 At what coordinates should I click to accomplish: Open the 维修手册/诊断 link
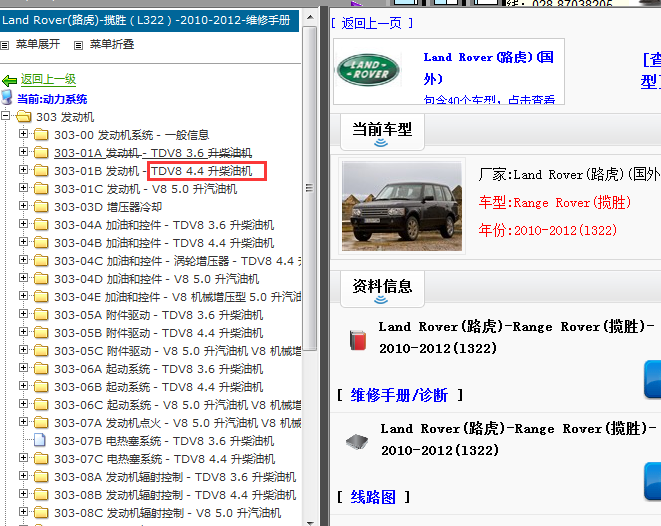pyautogui.click(x=399, y=395)
